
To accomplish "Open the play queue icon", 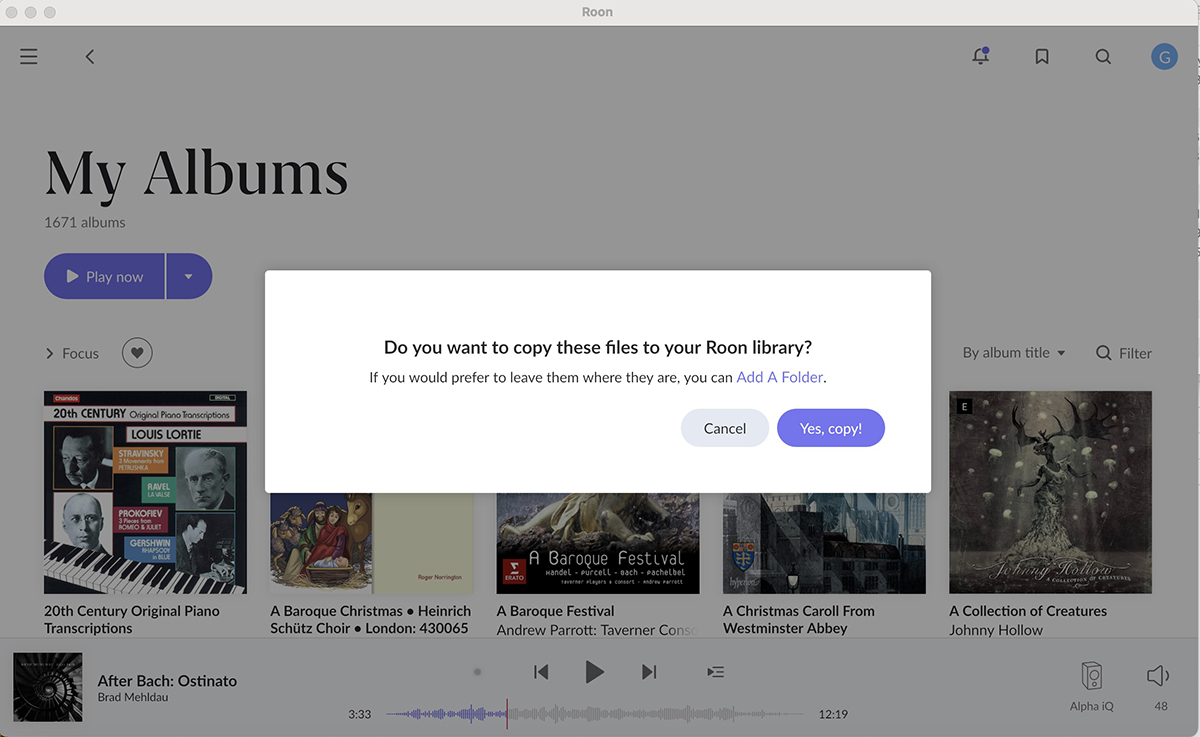I will point(715,672).
